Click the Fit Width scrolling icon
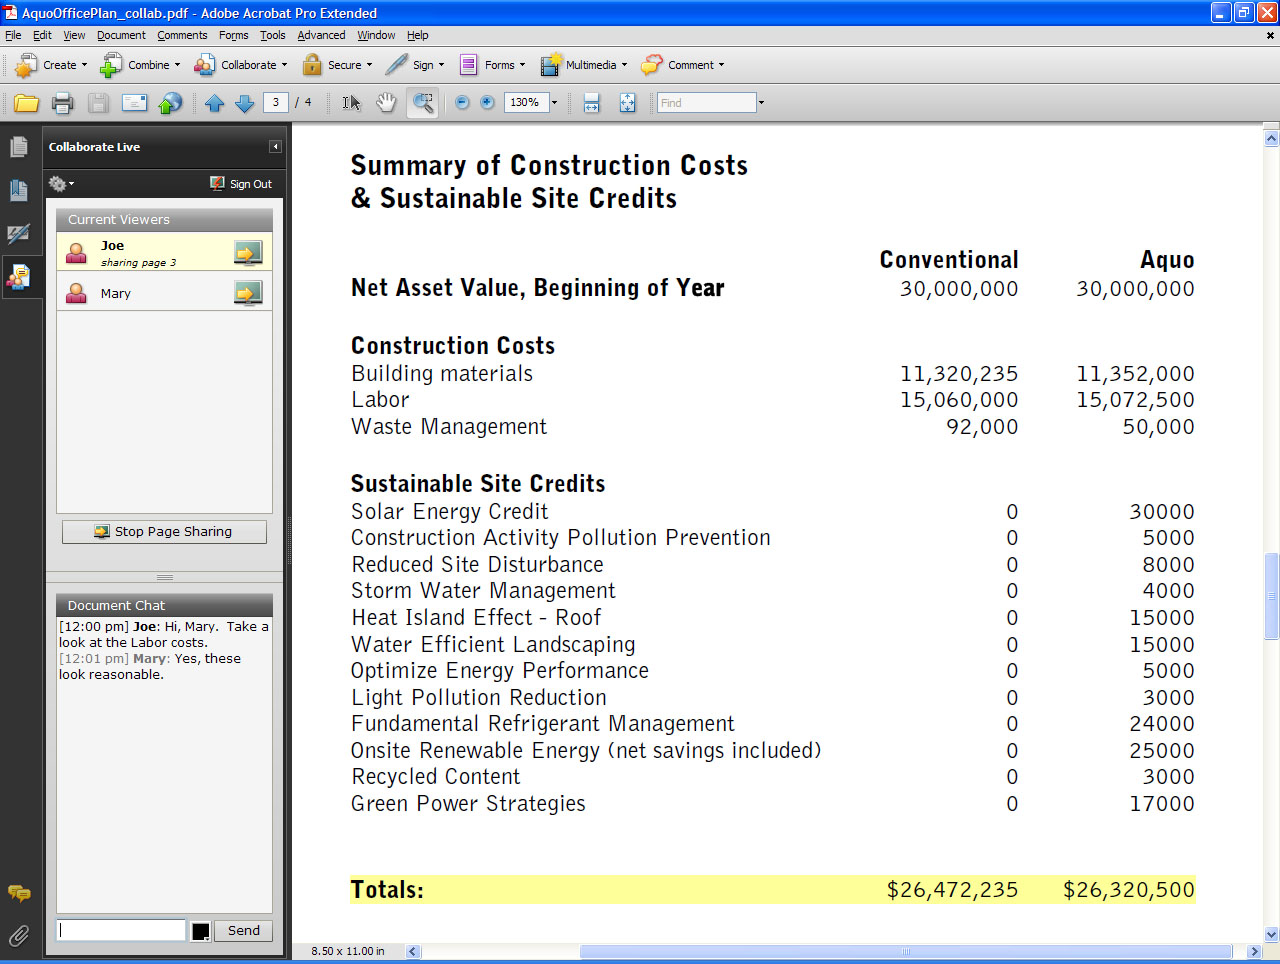The height and width of the screenshot is (964, 1280). point(591,103)
